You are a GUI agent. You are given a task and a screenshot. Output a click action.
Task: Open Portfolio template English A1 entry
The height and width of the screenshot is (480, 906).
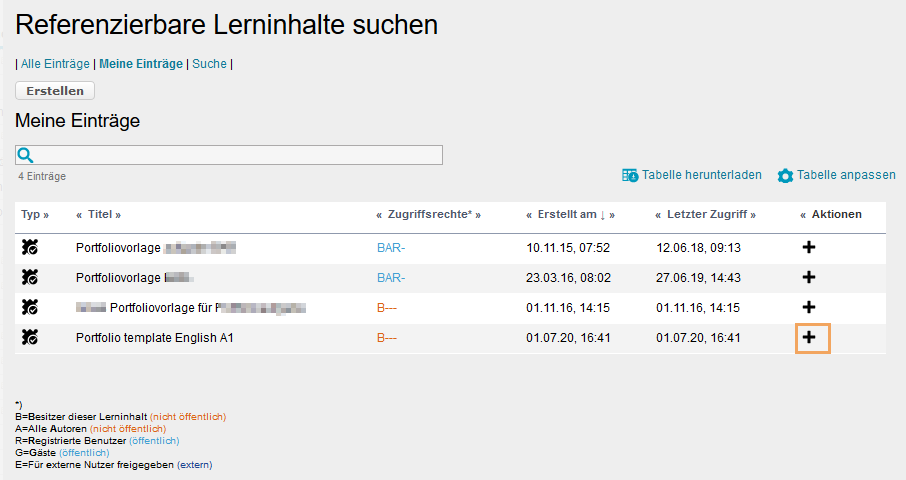click(x=155, y=338)
